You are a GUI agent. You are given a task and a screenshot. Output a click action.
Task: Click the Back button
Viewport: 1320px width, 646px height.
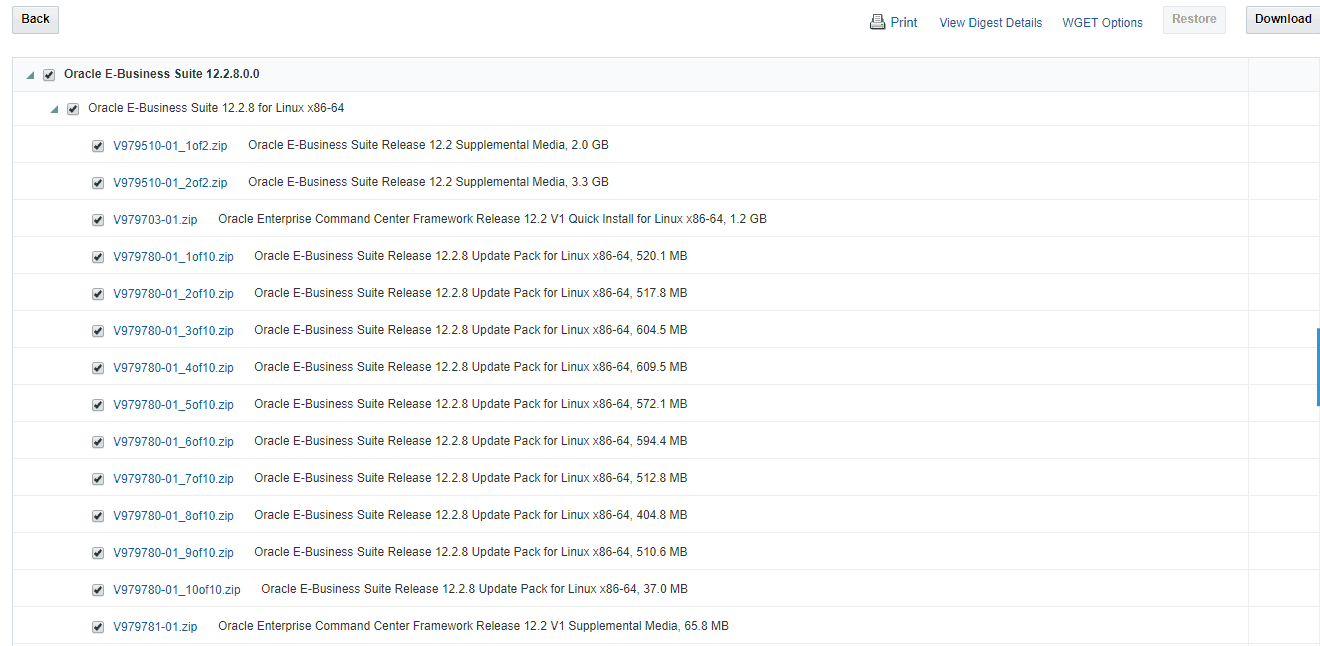point(35,19)
